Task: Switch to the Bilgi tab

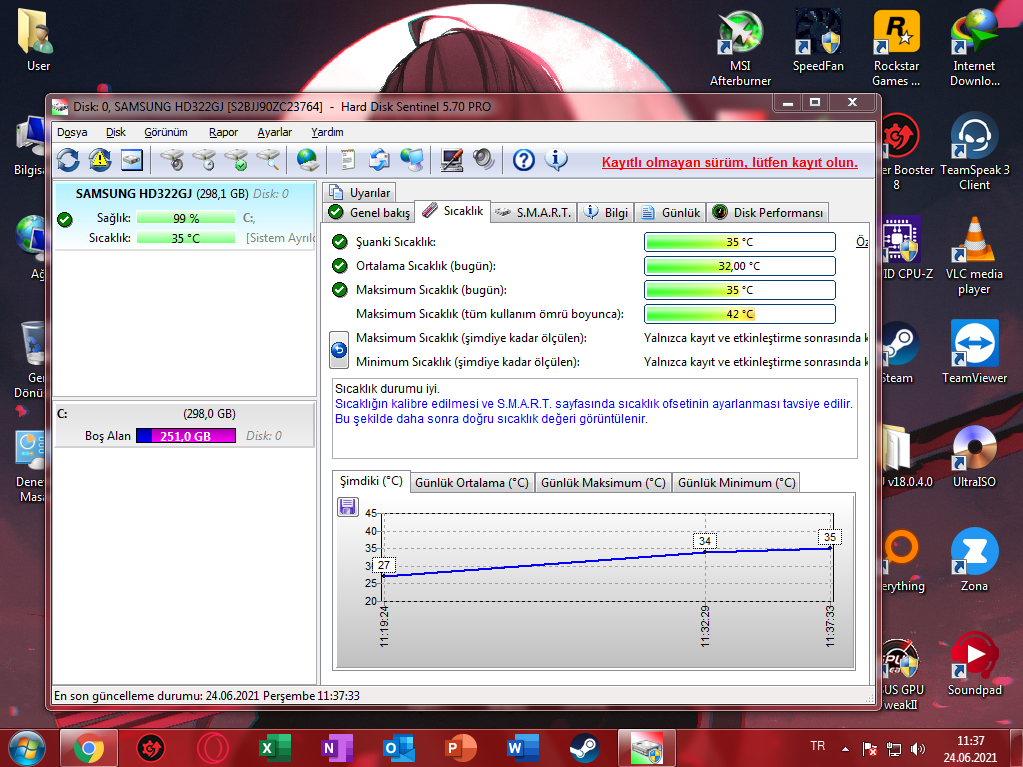Action: pos(606,213)
